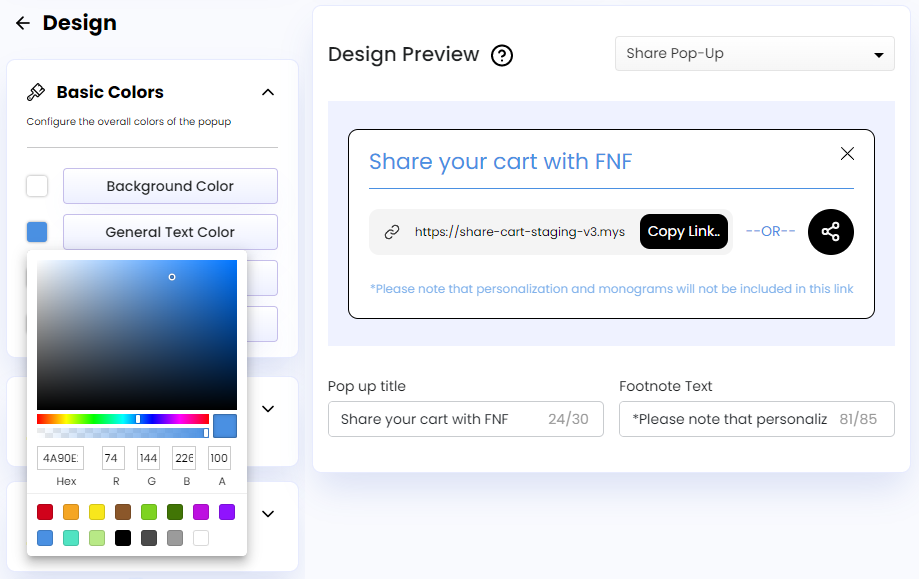
Task: Click the share-cart-staging link URL
Action: pos(521,231)
